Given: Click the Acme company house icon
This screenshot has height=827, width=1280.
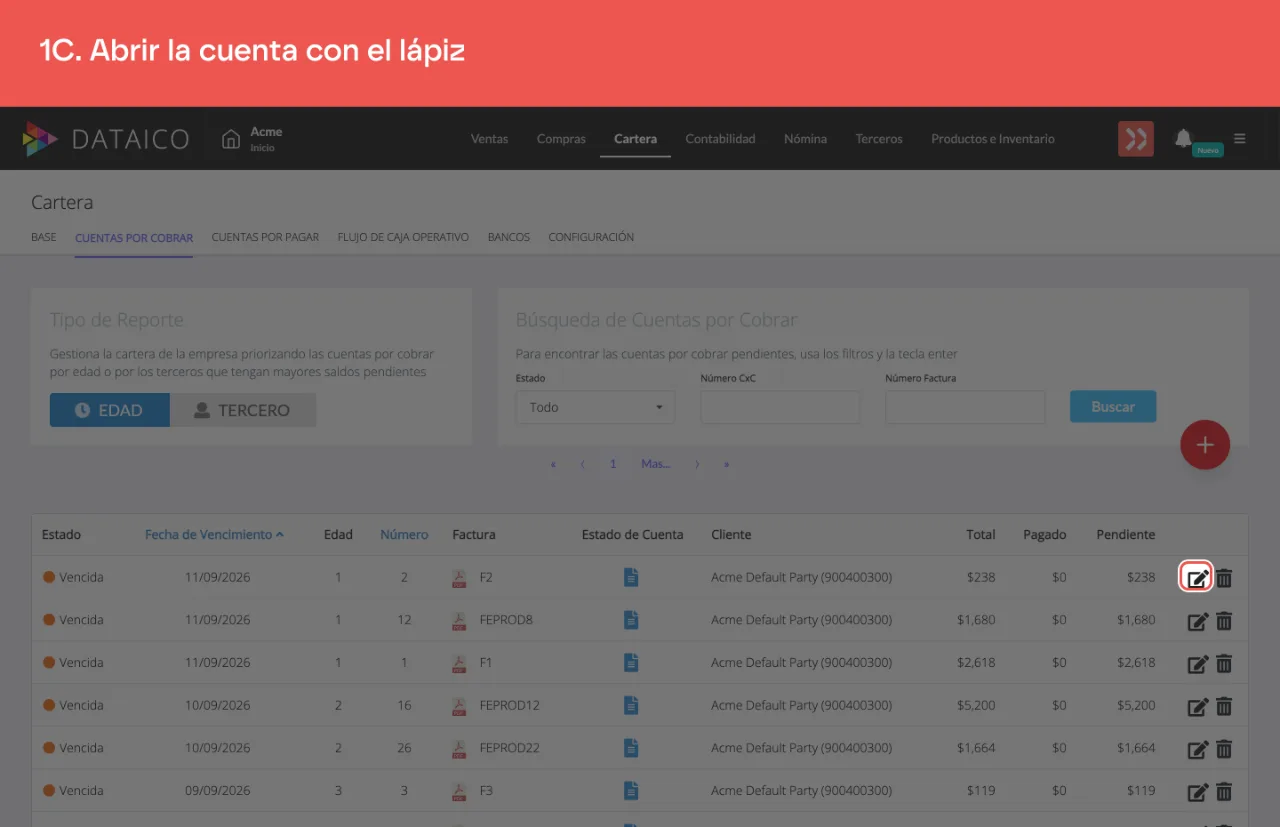Looking at the screenshot, I should (231, 139).
